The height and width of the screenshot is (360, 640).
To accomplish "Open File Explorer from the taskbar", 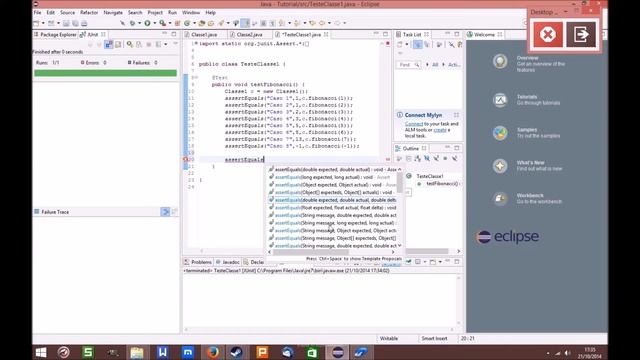I will tap(137, 352).
